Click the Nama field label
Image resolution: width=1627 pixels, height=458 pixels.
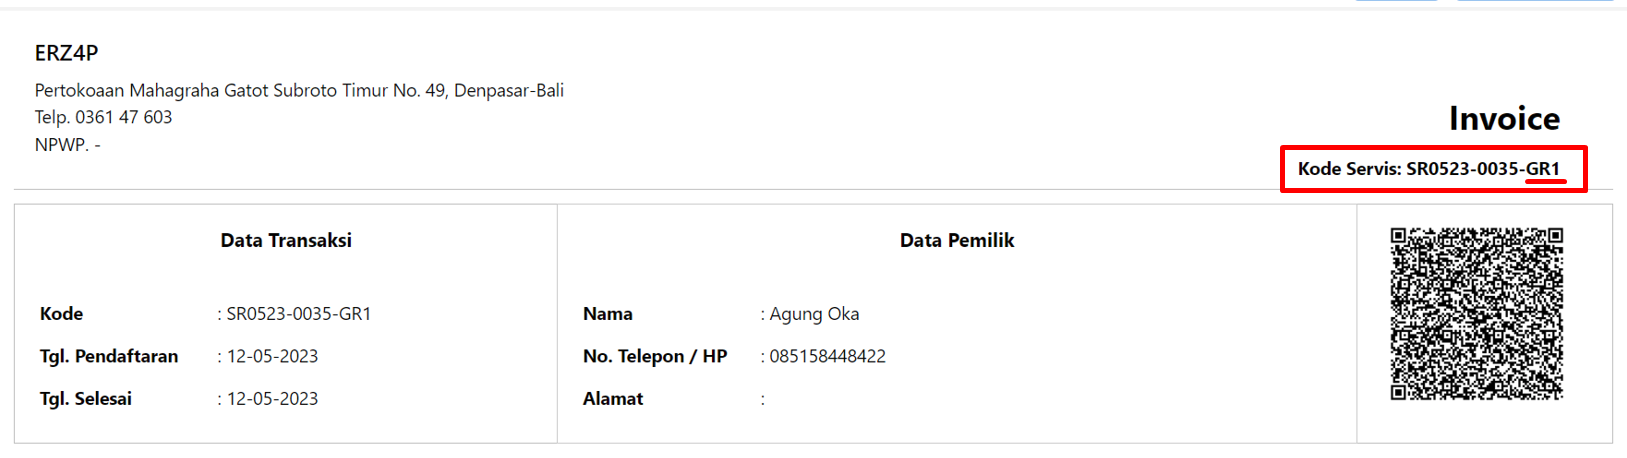point(608,314)
